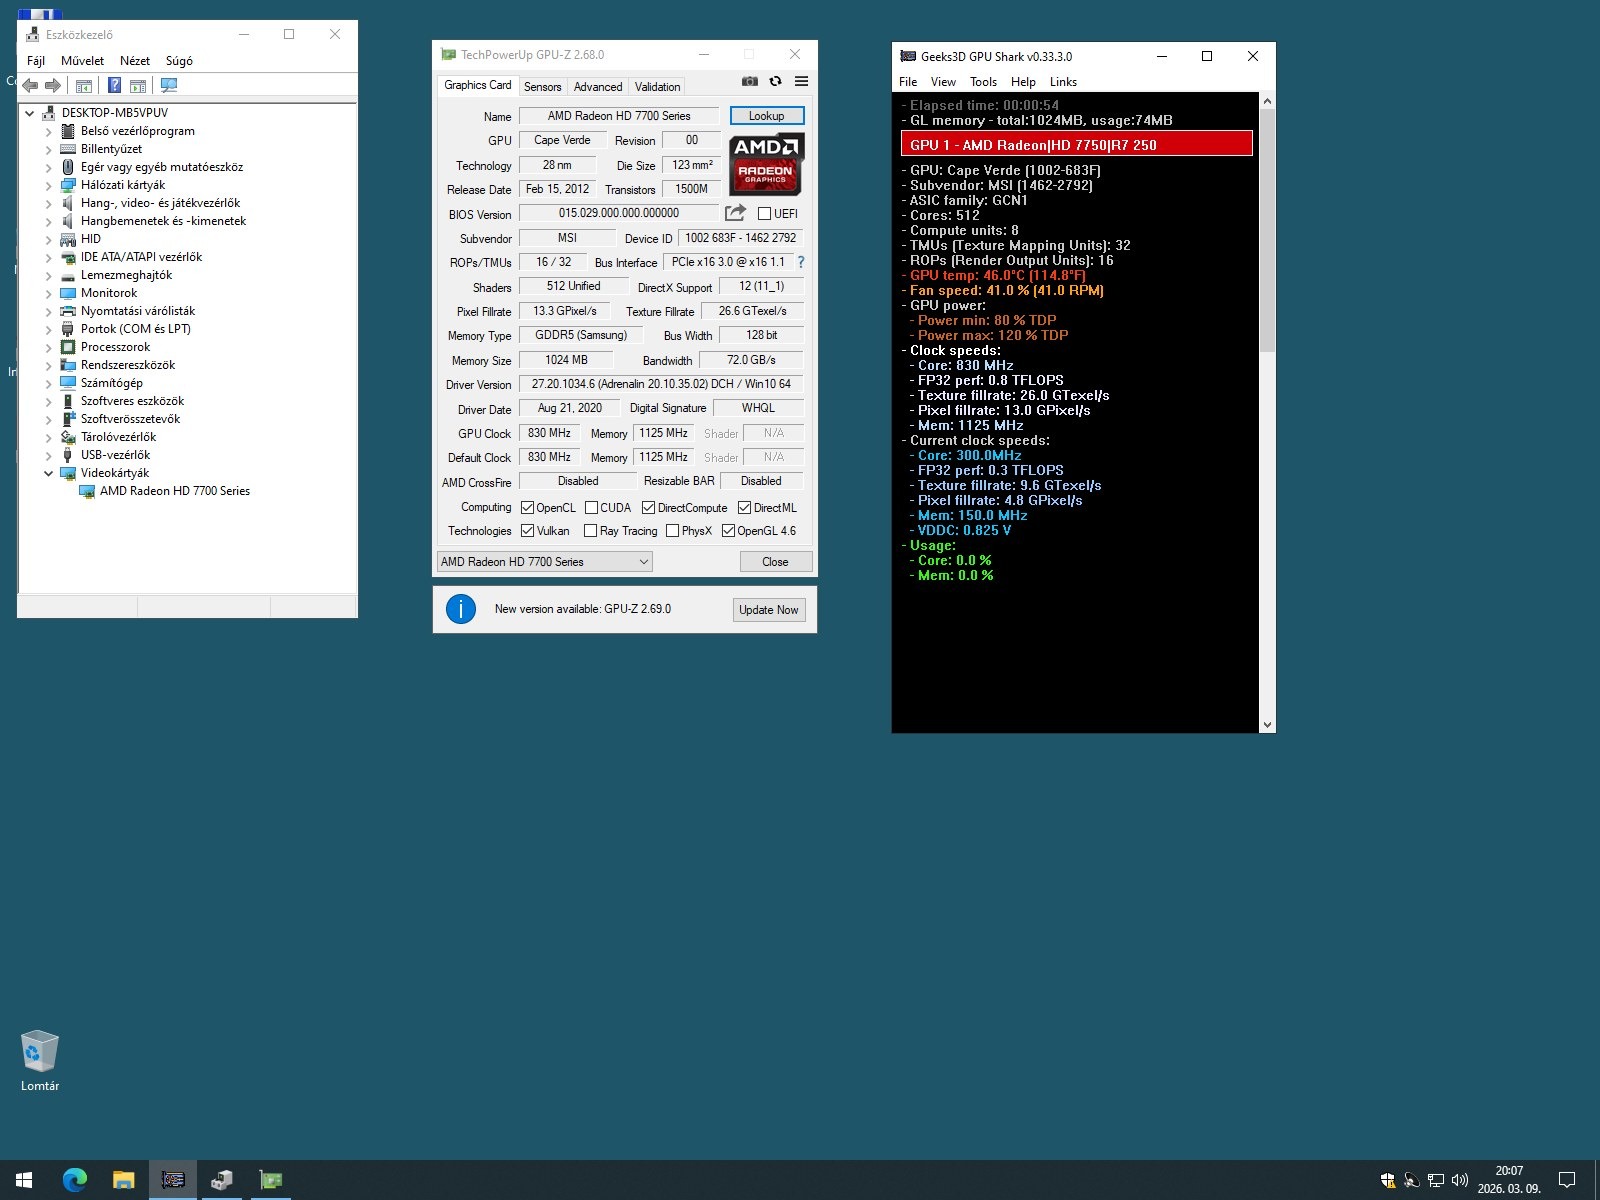This screenshot has width=1600, height=1200.
Task: Open the volume control in system tray
Action: (x=1460, y=1180)
